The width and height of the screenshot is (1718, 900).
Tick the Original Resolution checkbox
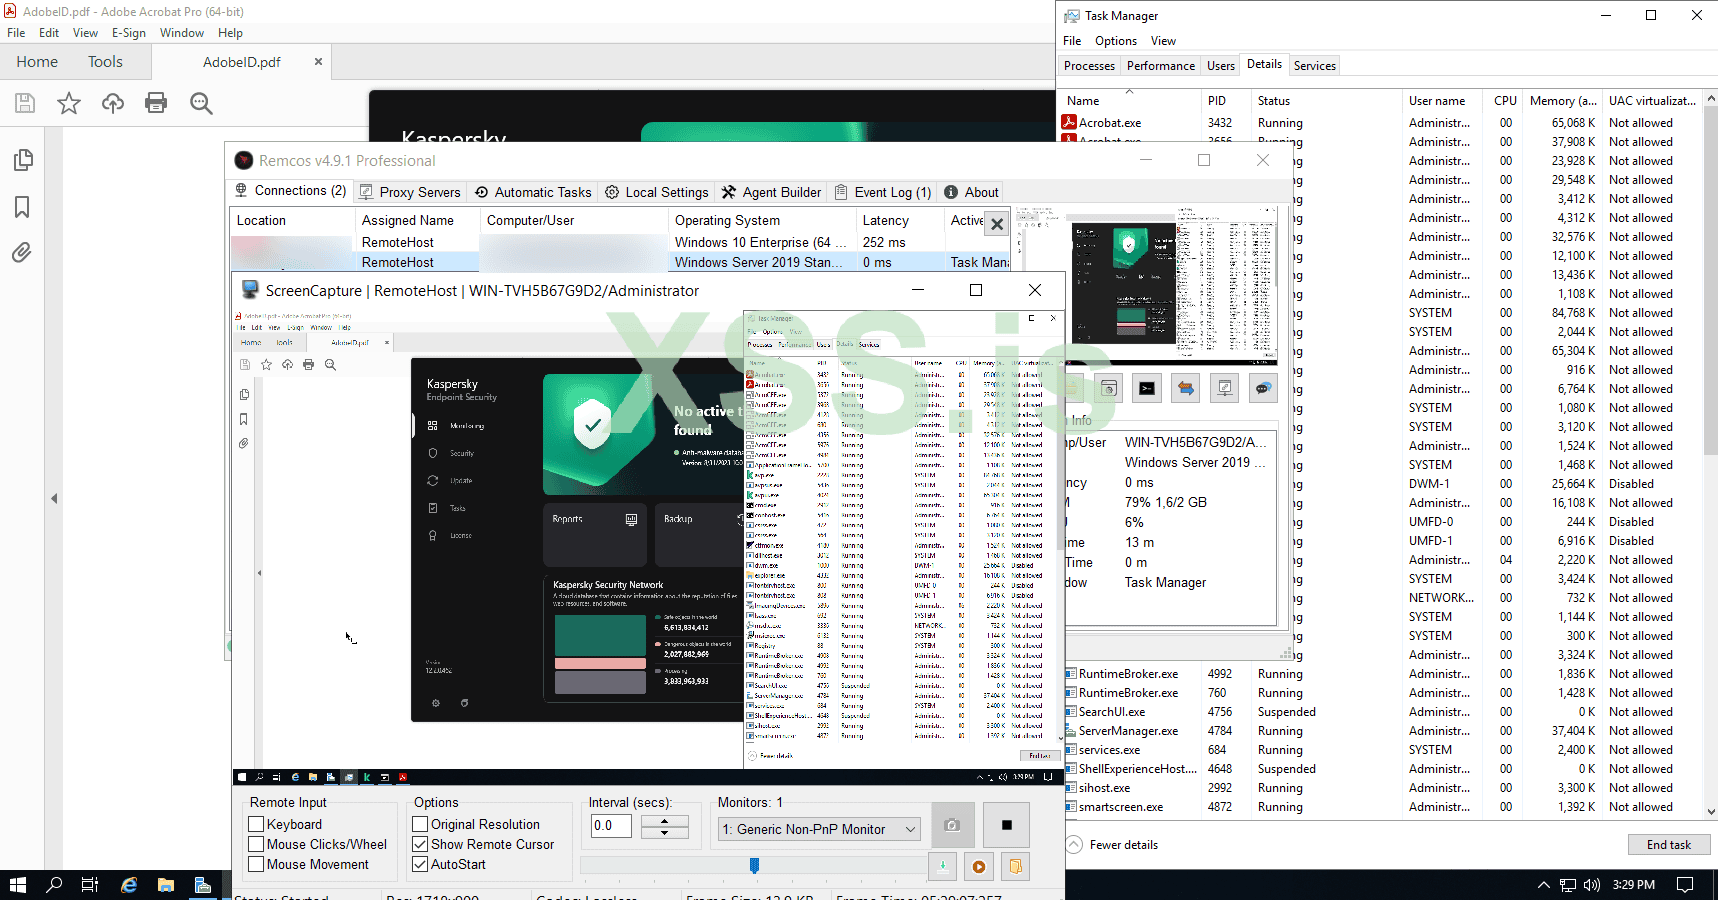[x=420, y=824]
